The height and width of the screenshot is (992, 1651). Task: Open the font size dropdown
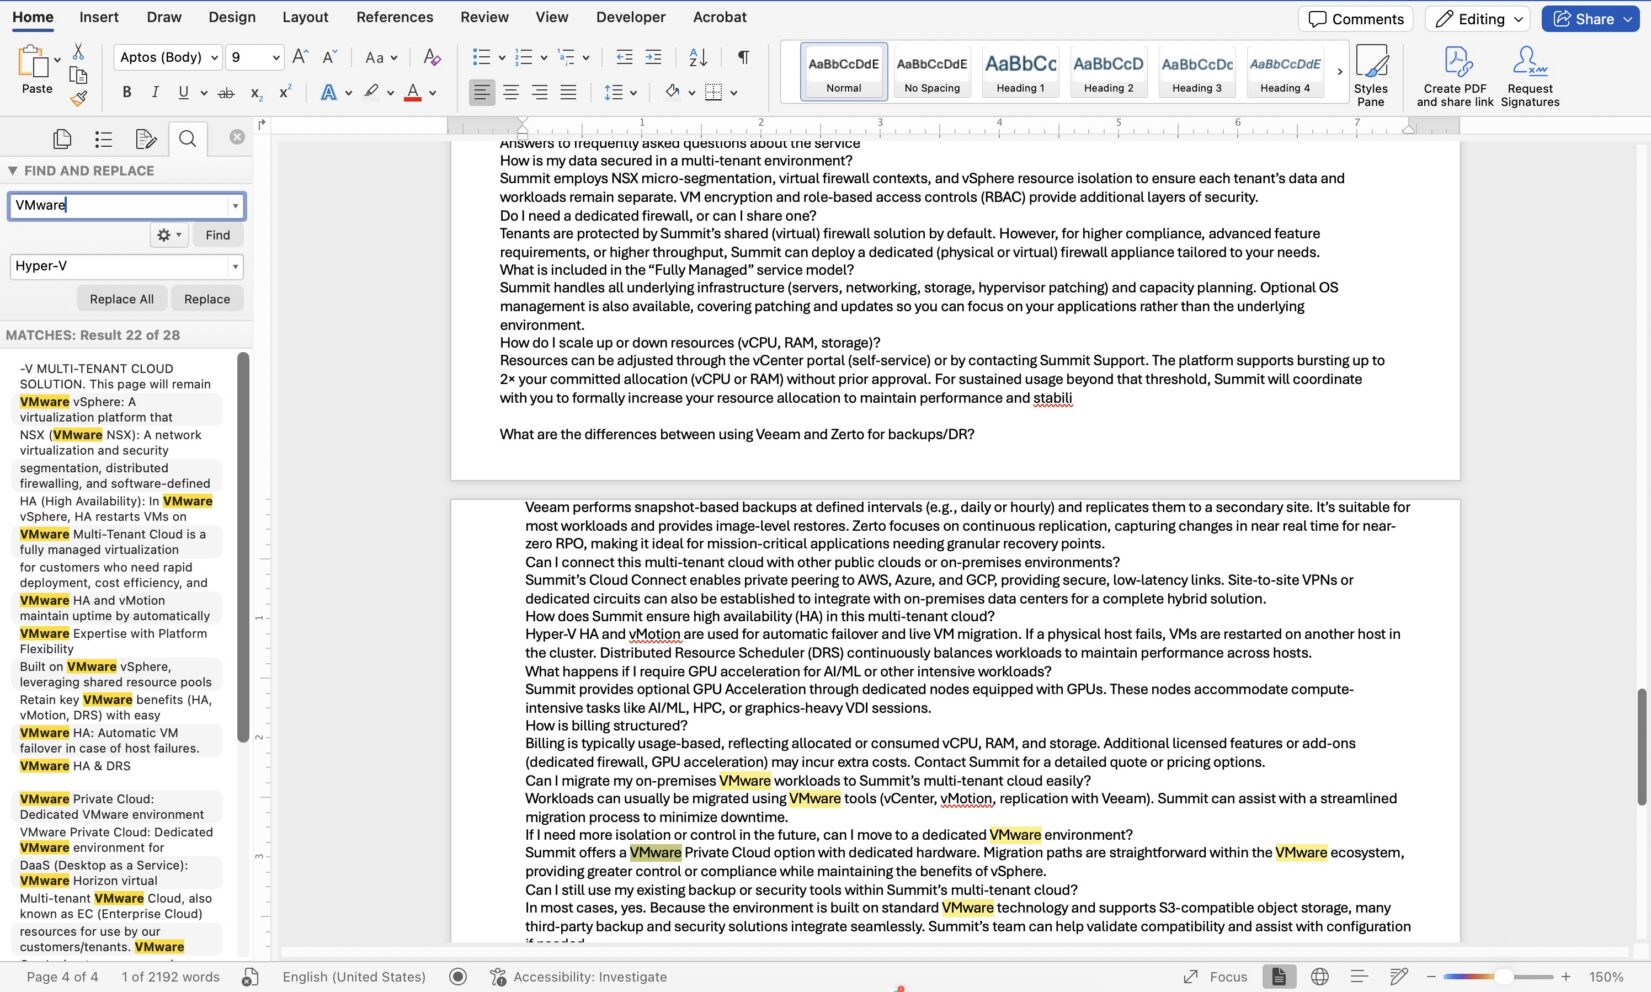(276, 57)
